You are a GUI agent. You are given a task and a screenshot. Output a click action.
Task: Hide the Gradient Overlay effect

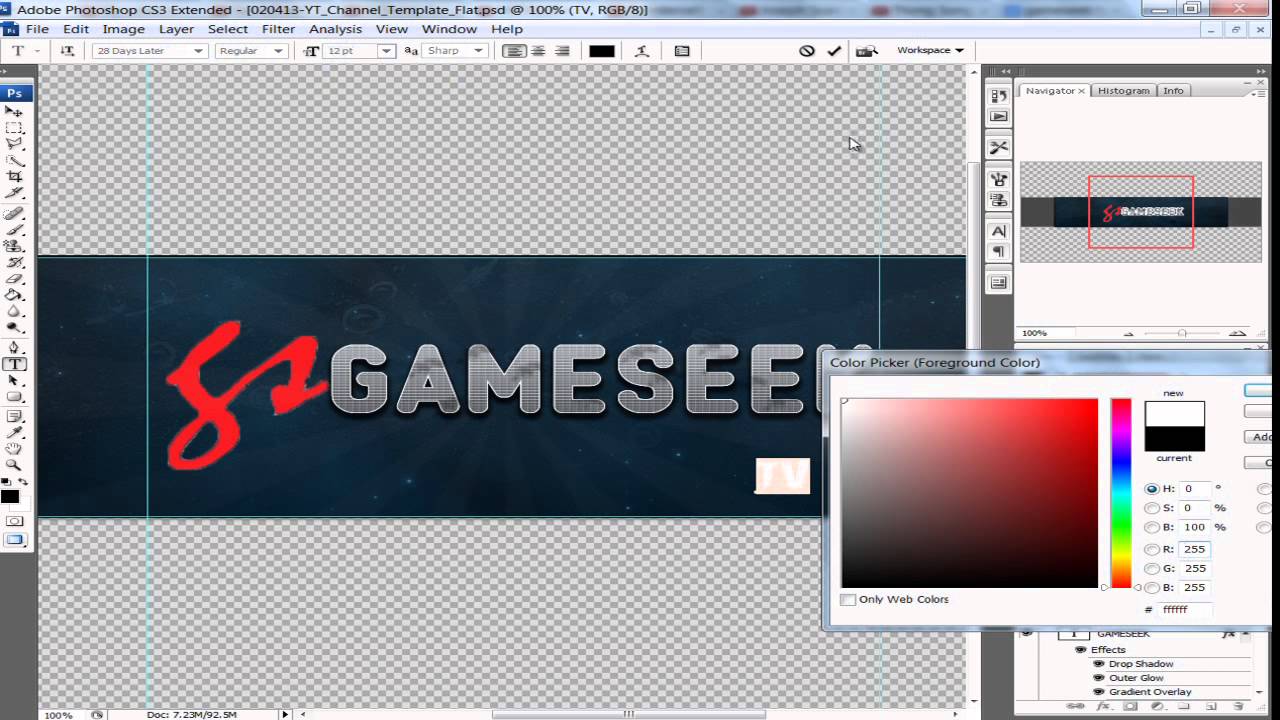tap(1099, 692)
